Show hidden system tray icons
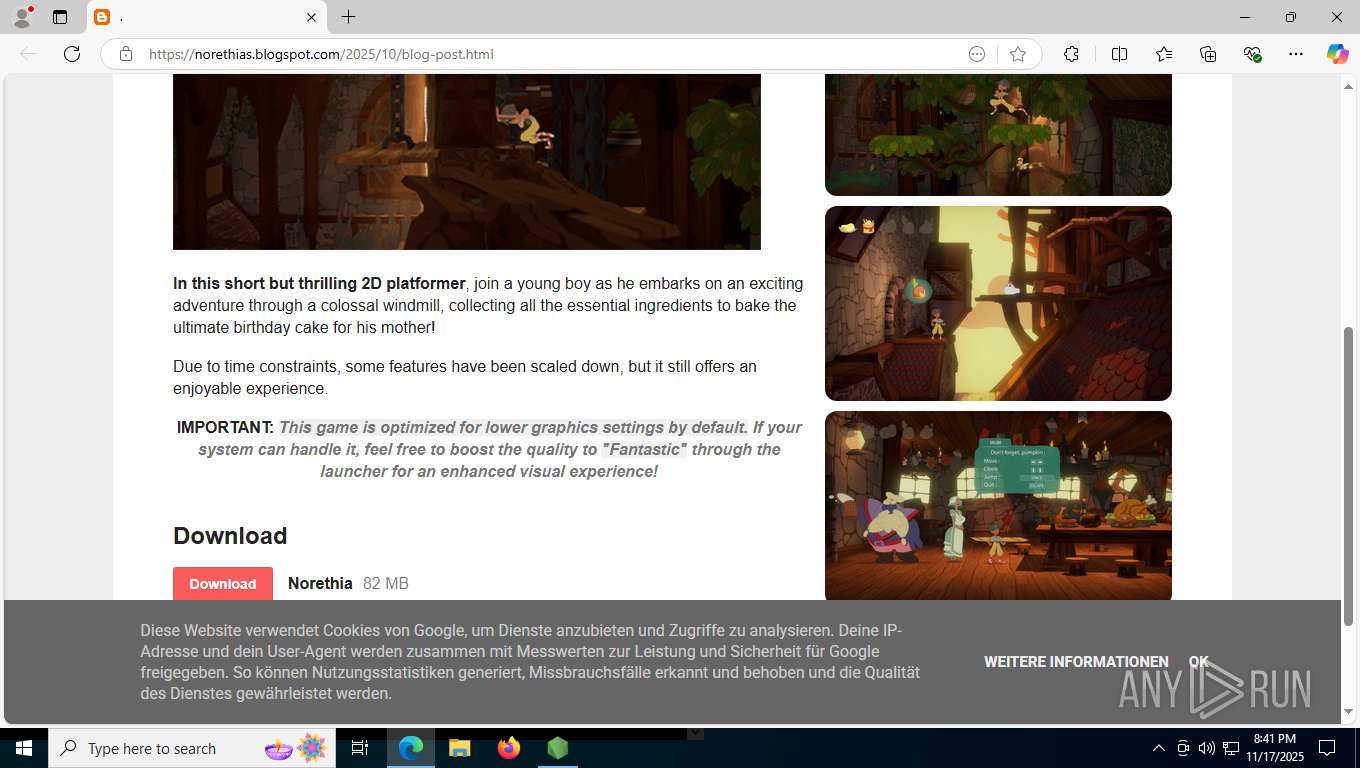The width and height of the screenshot is (1360, 768). 1159,748
